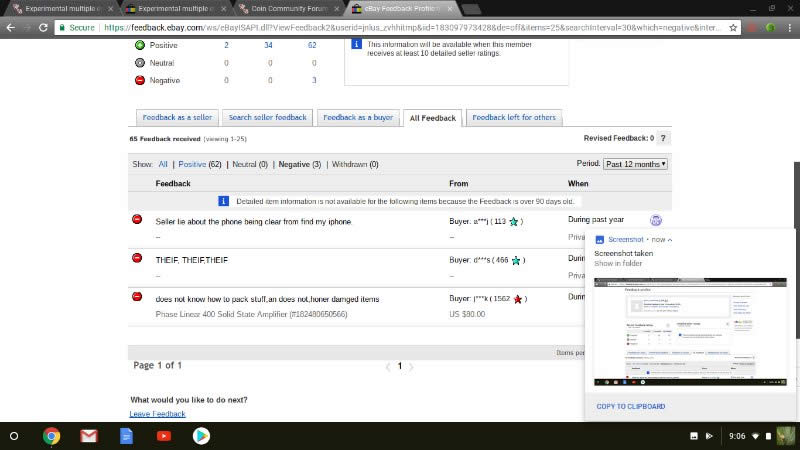Launch Chrome from the shelf

coord(51,436)
